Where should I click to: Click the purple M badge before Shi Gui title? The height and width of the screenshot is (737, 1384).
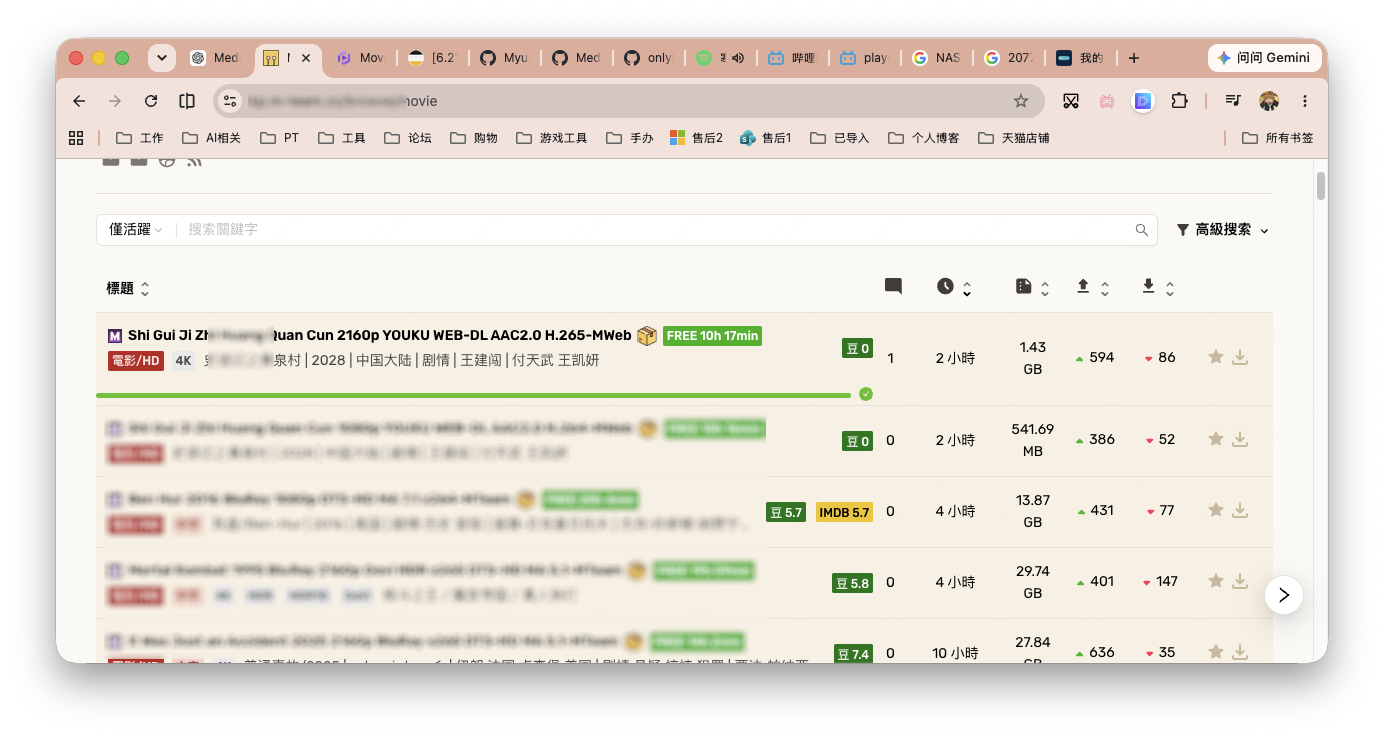click(x=115, y=336)
